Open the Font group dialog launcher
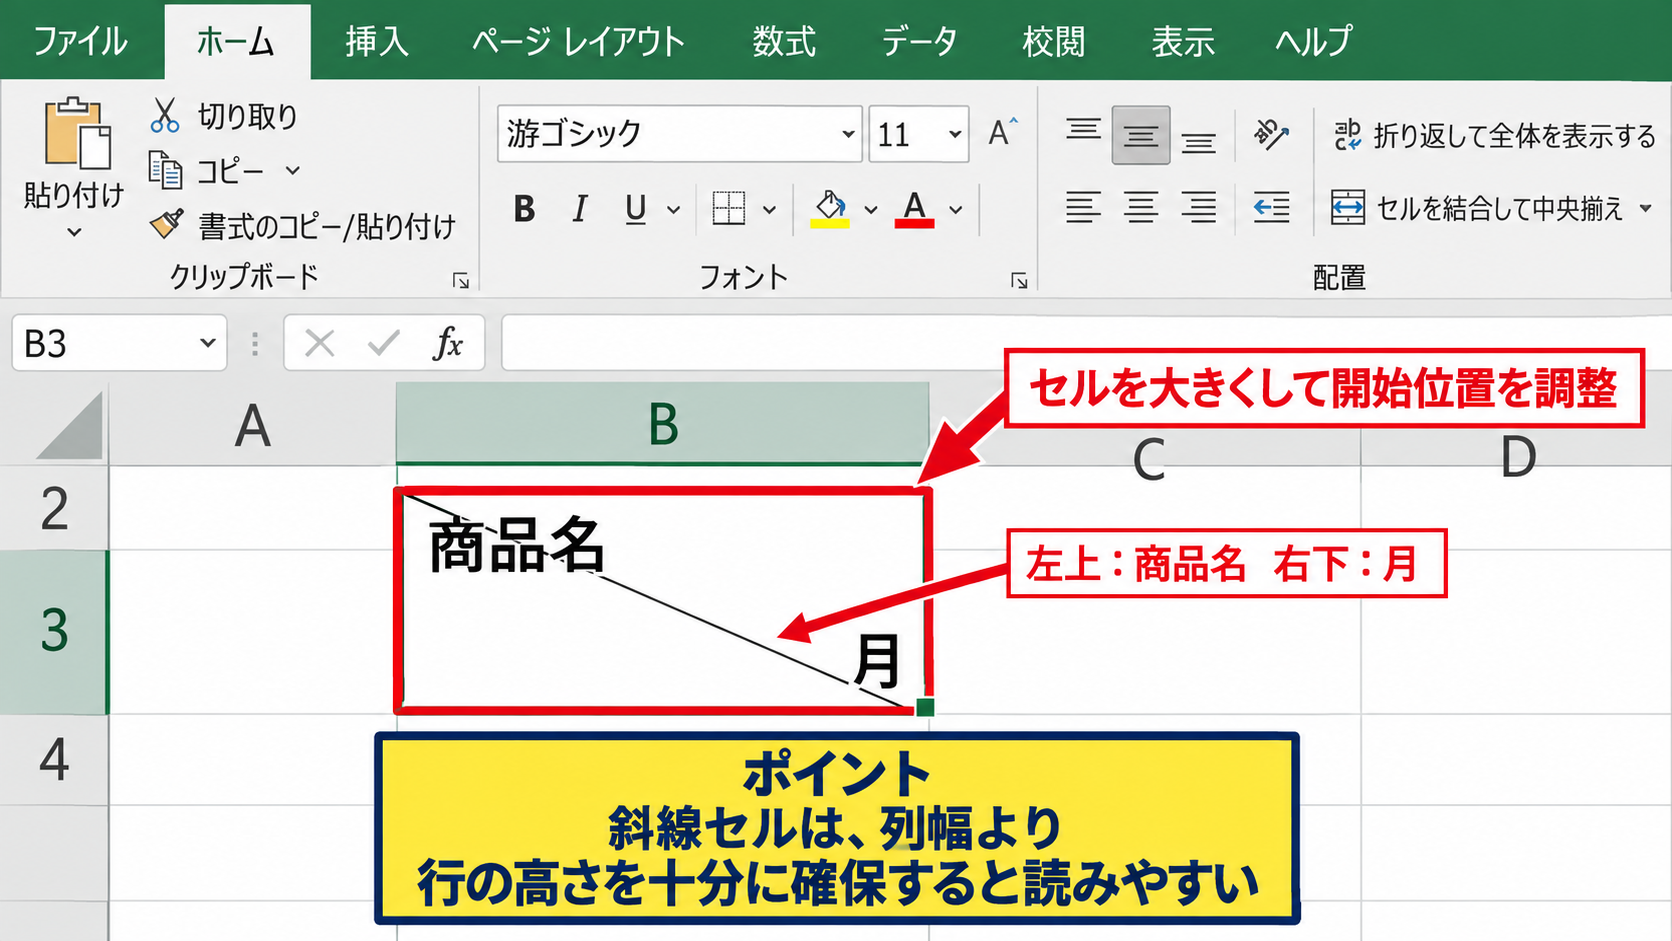The height and width of the screenshot is (941, 1672). [1019, 281]
